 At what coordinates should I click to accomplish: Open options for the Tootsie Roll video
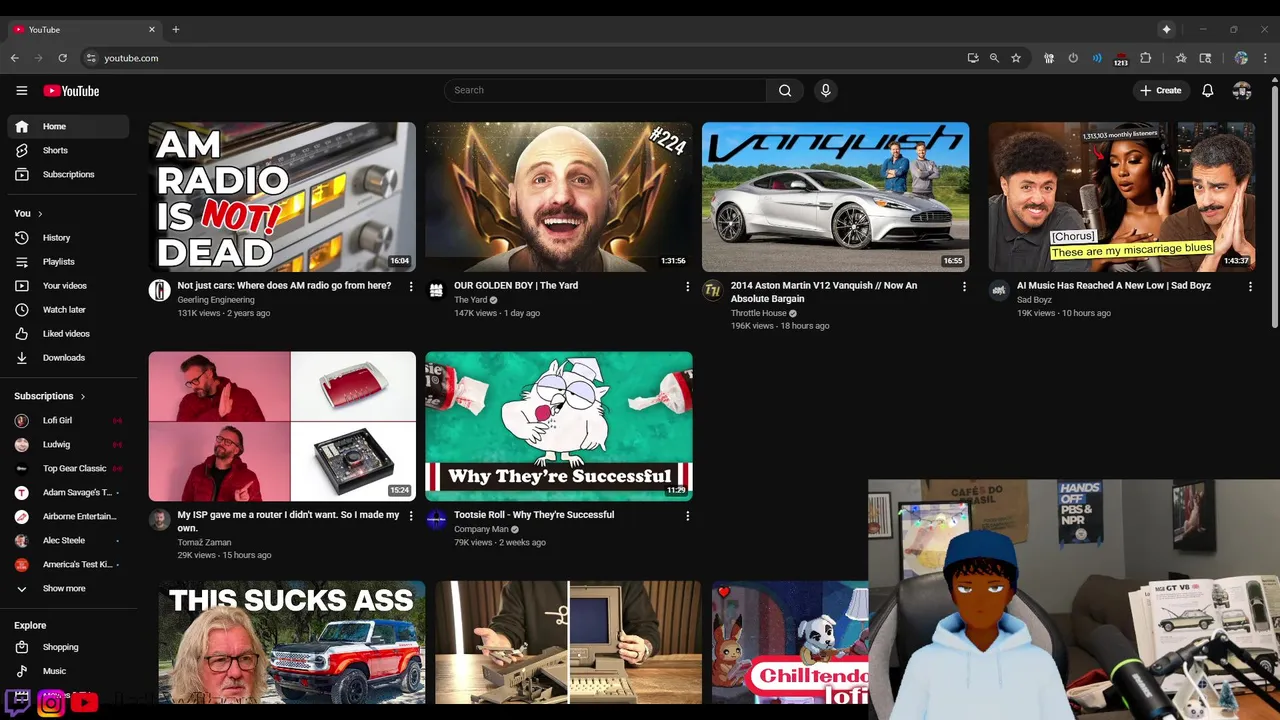pyautogui.click(x=687, y=516)
